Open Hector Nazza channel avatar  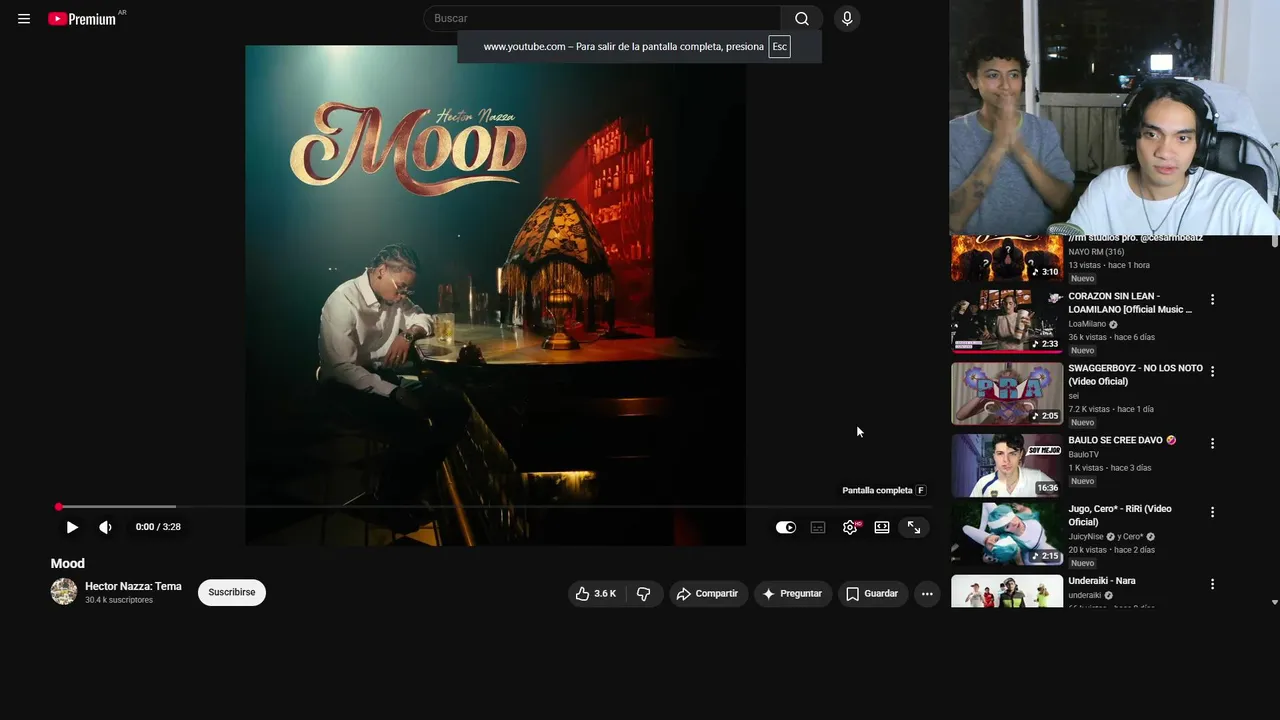64,592
